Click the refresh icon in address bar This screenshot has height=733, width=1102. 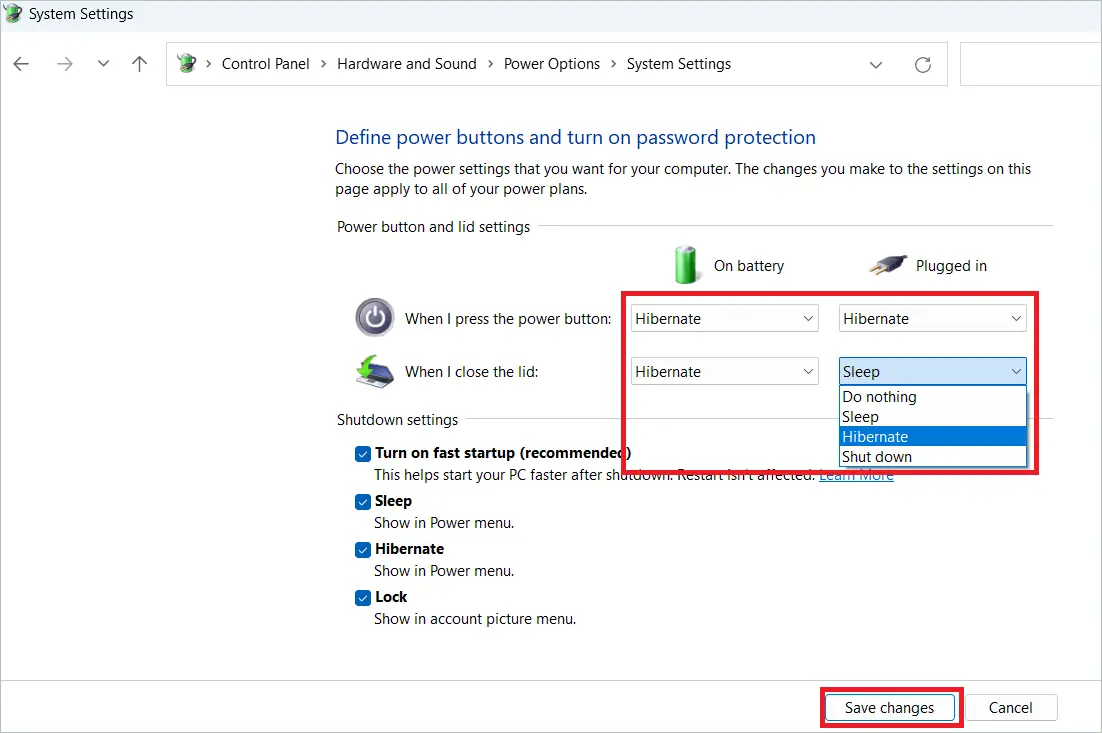(922, 63)
